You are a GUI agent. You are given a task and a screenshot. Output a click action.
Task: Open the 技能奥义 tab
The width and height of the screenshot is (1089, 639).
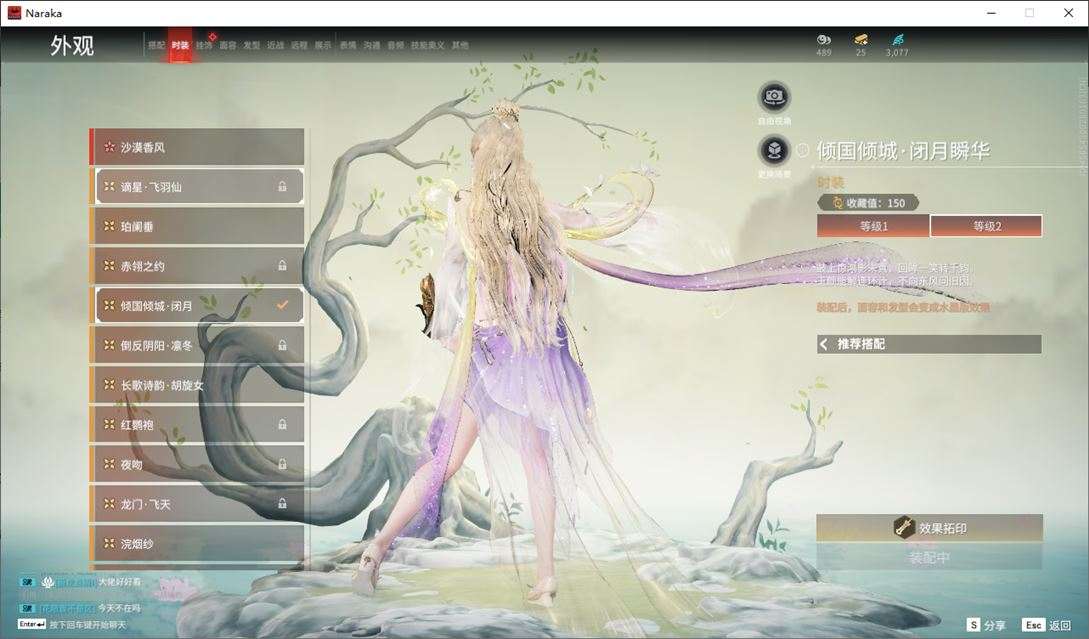click(427, 45)
